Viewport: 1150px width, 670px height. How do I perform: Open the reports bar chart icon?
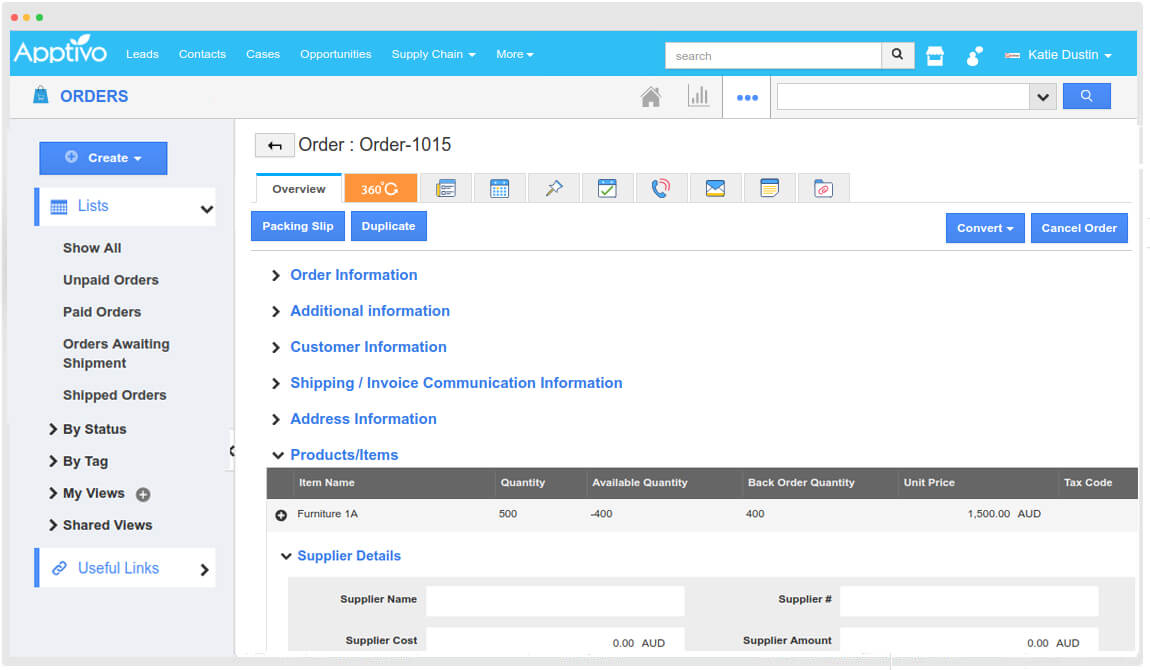coord(698,97)
